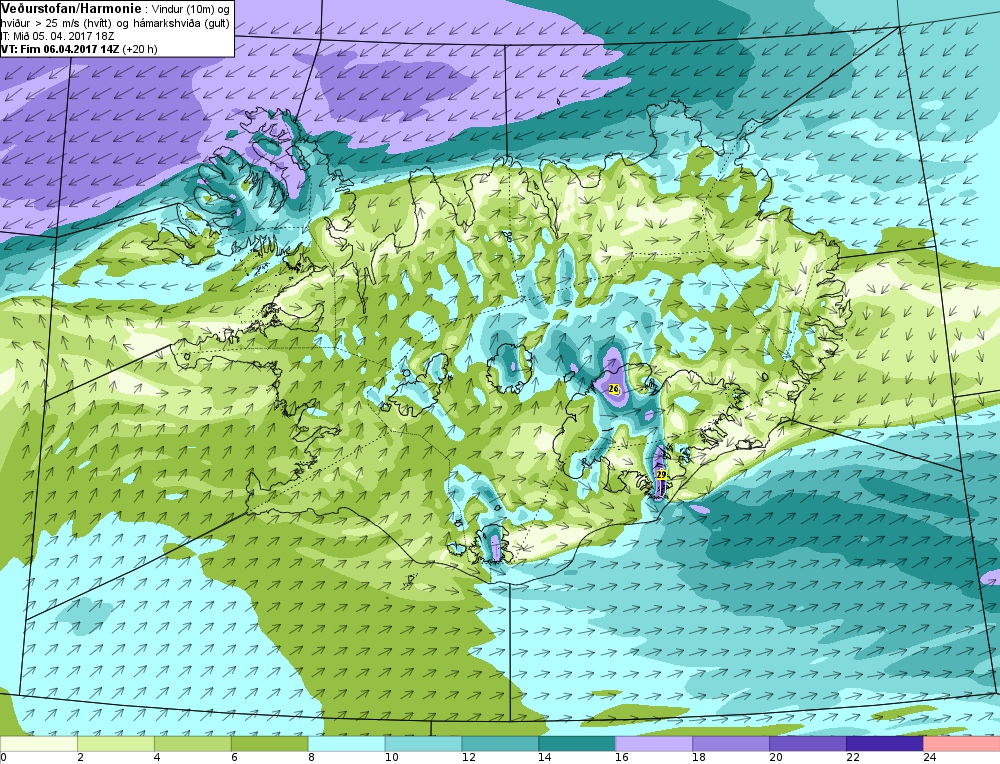This screenshot has height=764, width=1000.
Task: Click the legend scale number 4
Action: [157, 758]
